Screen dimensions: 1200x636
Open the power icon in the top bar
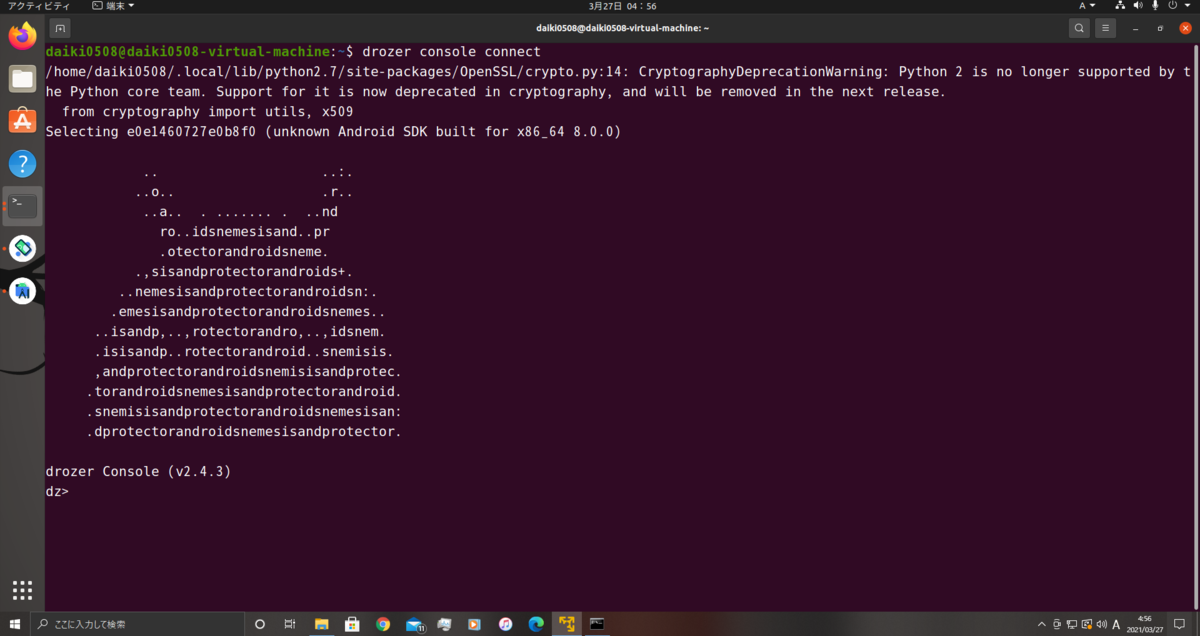[x=1172, y=6]
